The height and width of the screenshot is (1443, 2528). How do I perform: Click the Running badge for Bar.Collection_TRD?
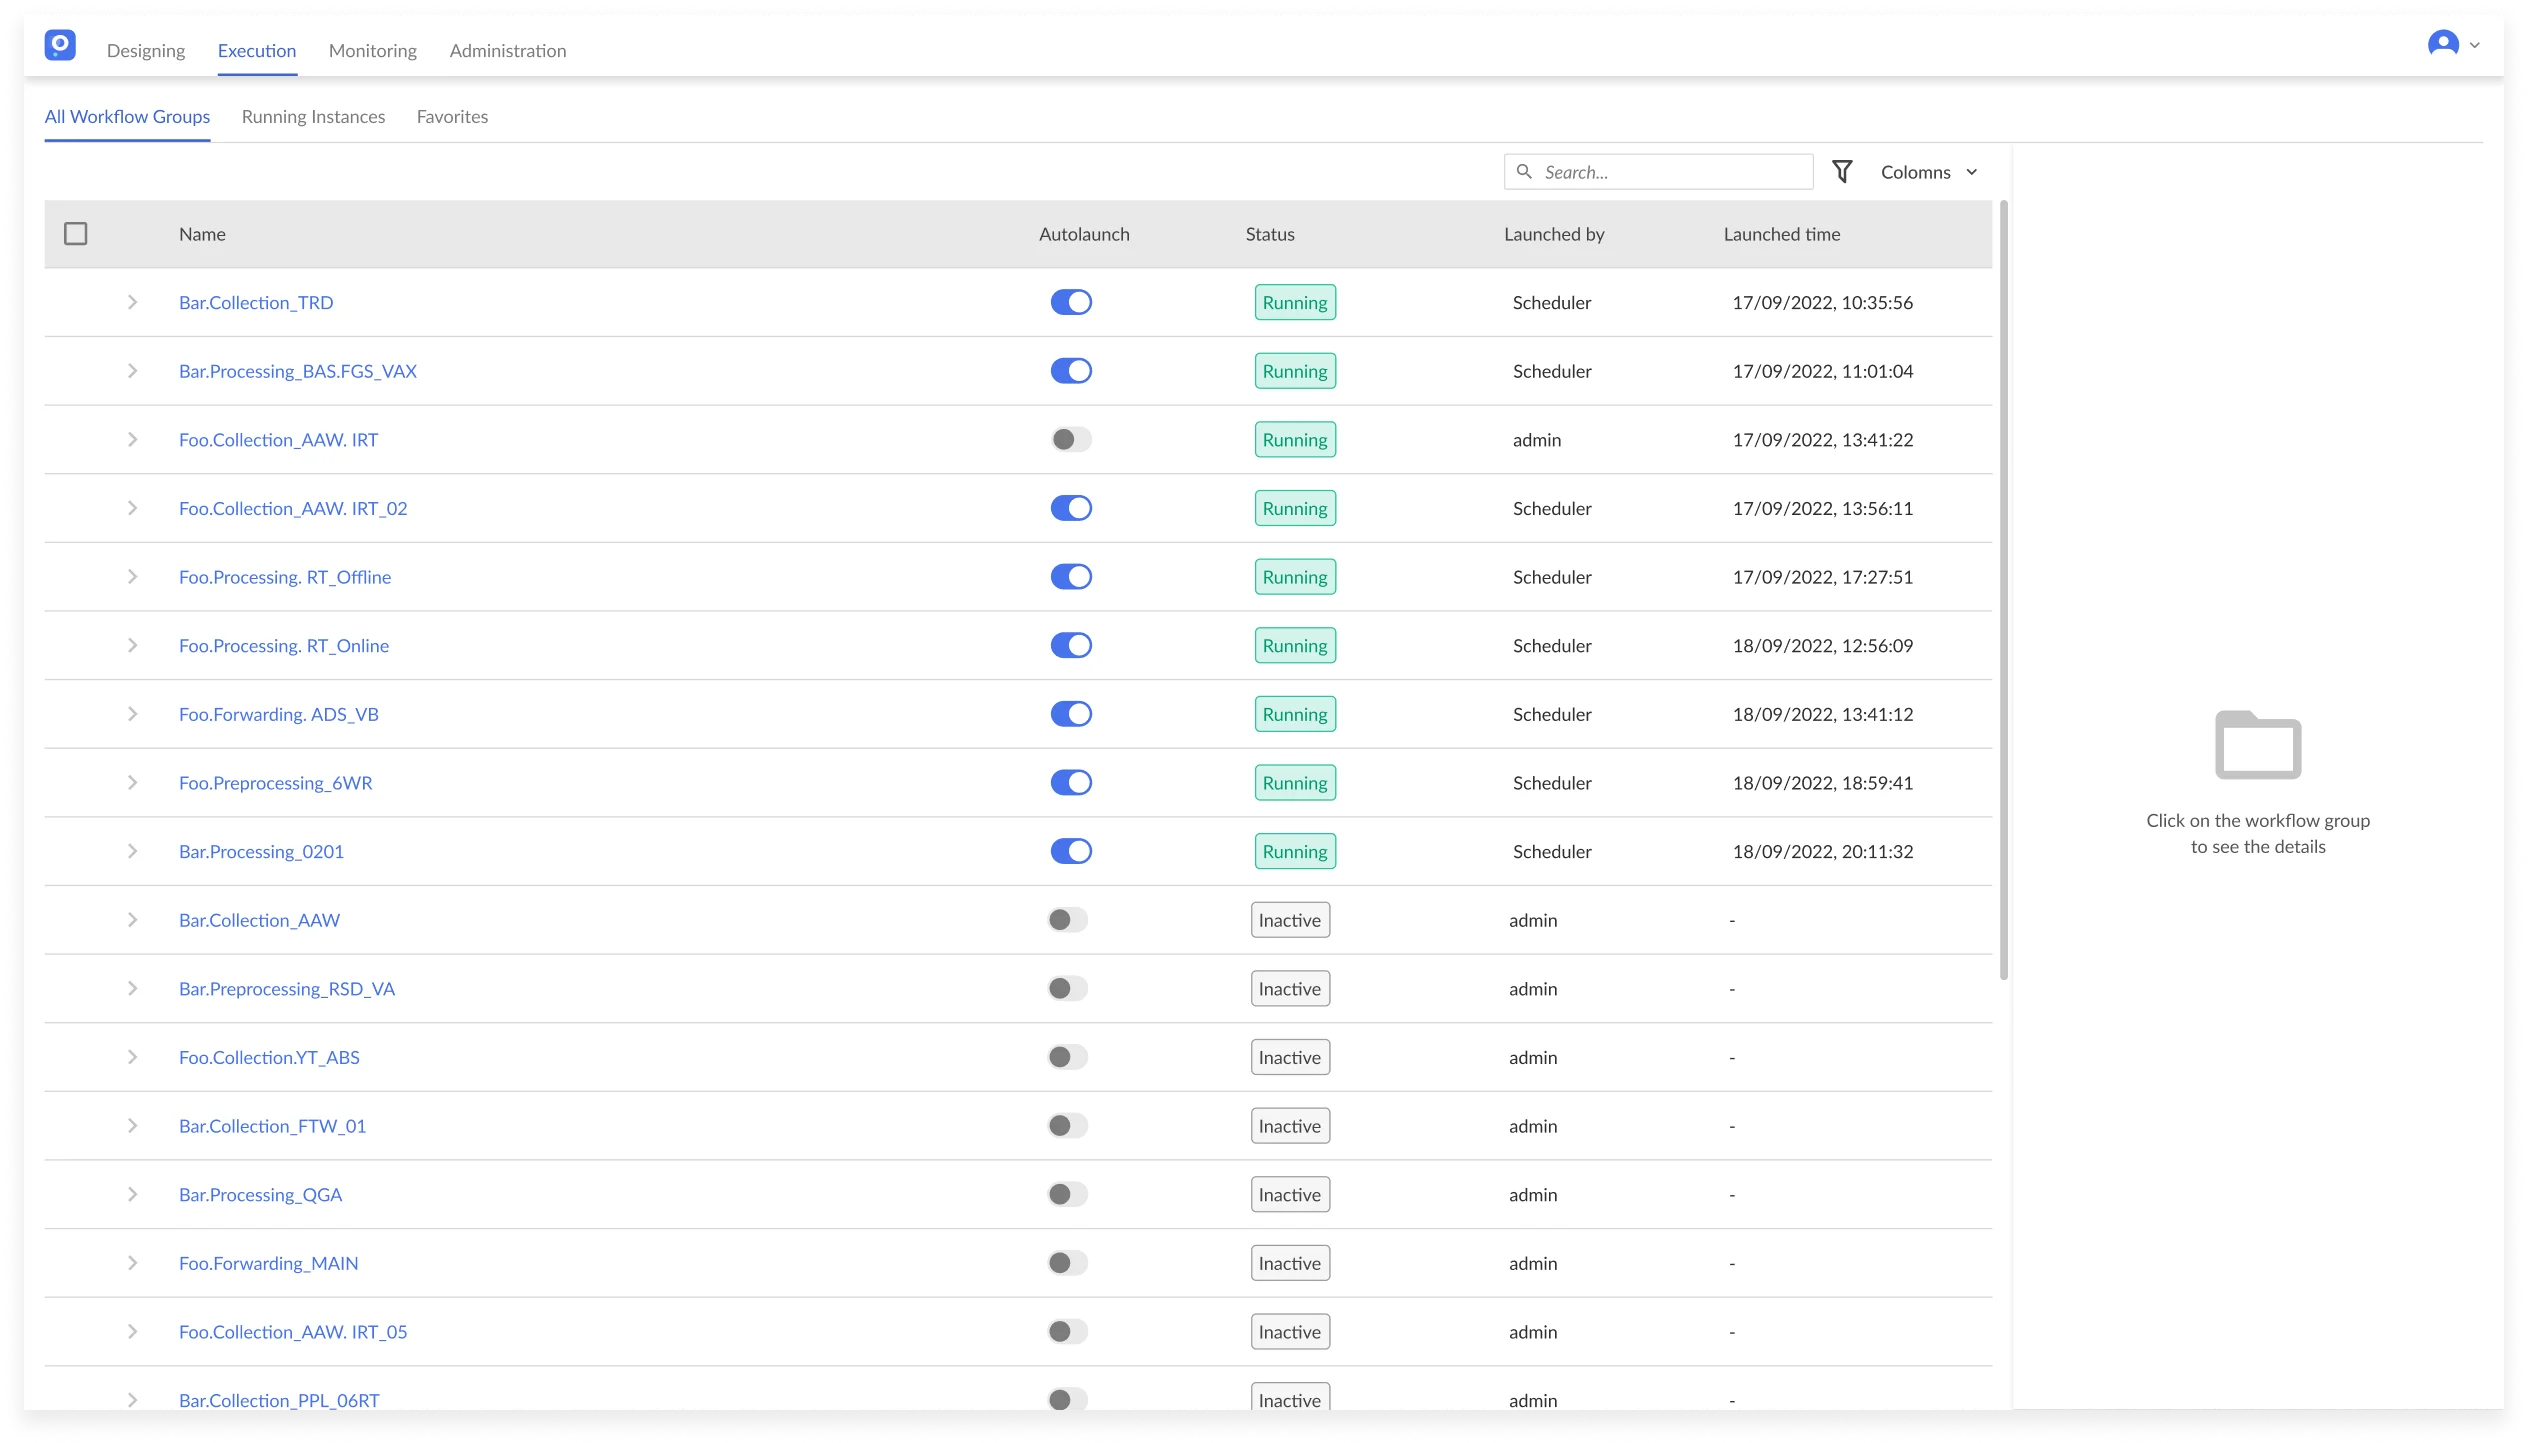(x=1295, y=303)
